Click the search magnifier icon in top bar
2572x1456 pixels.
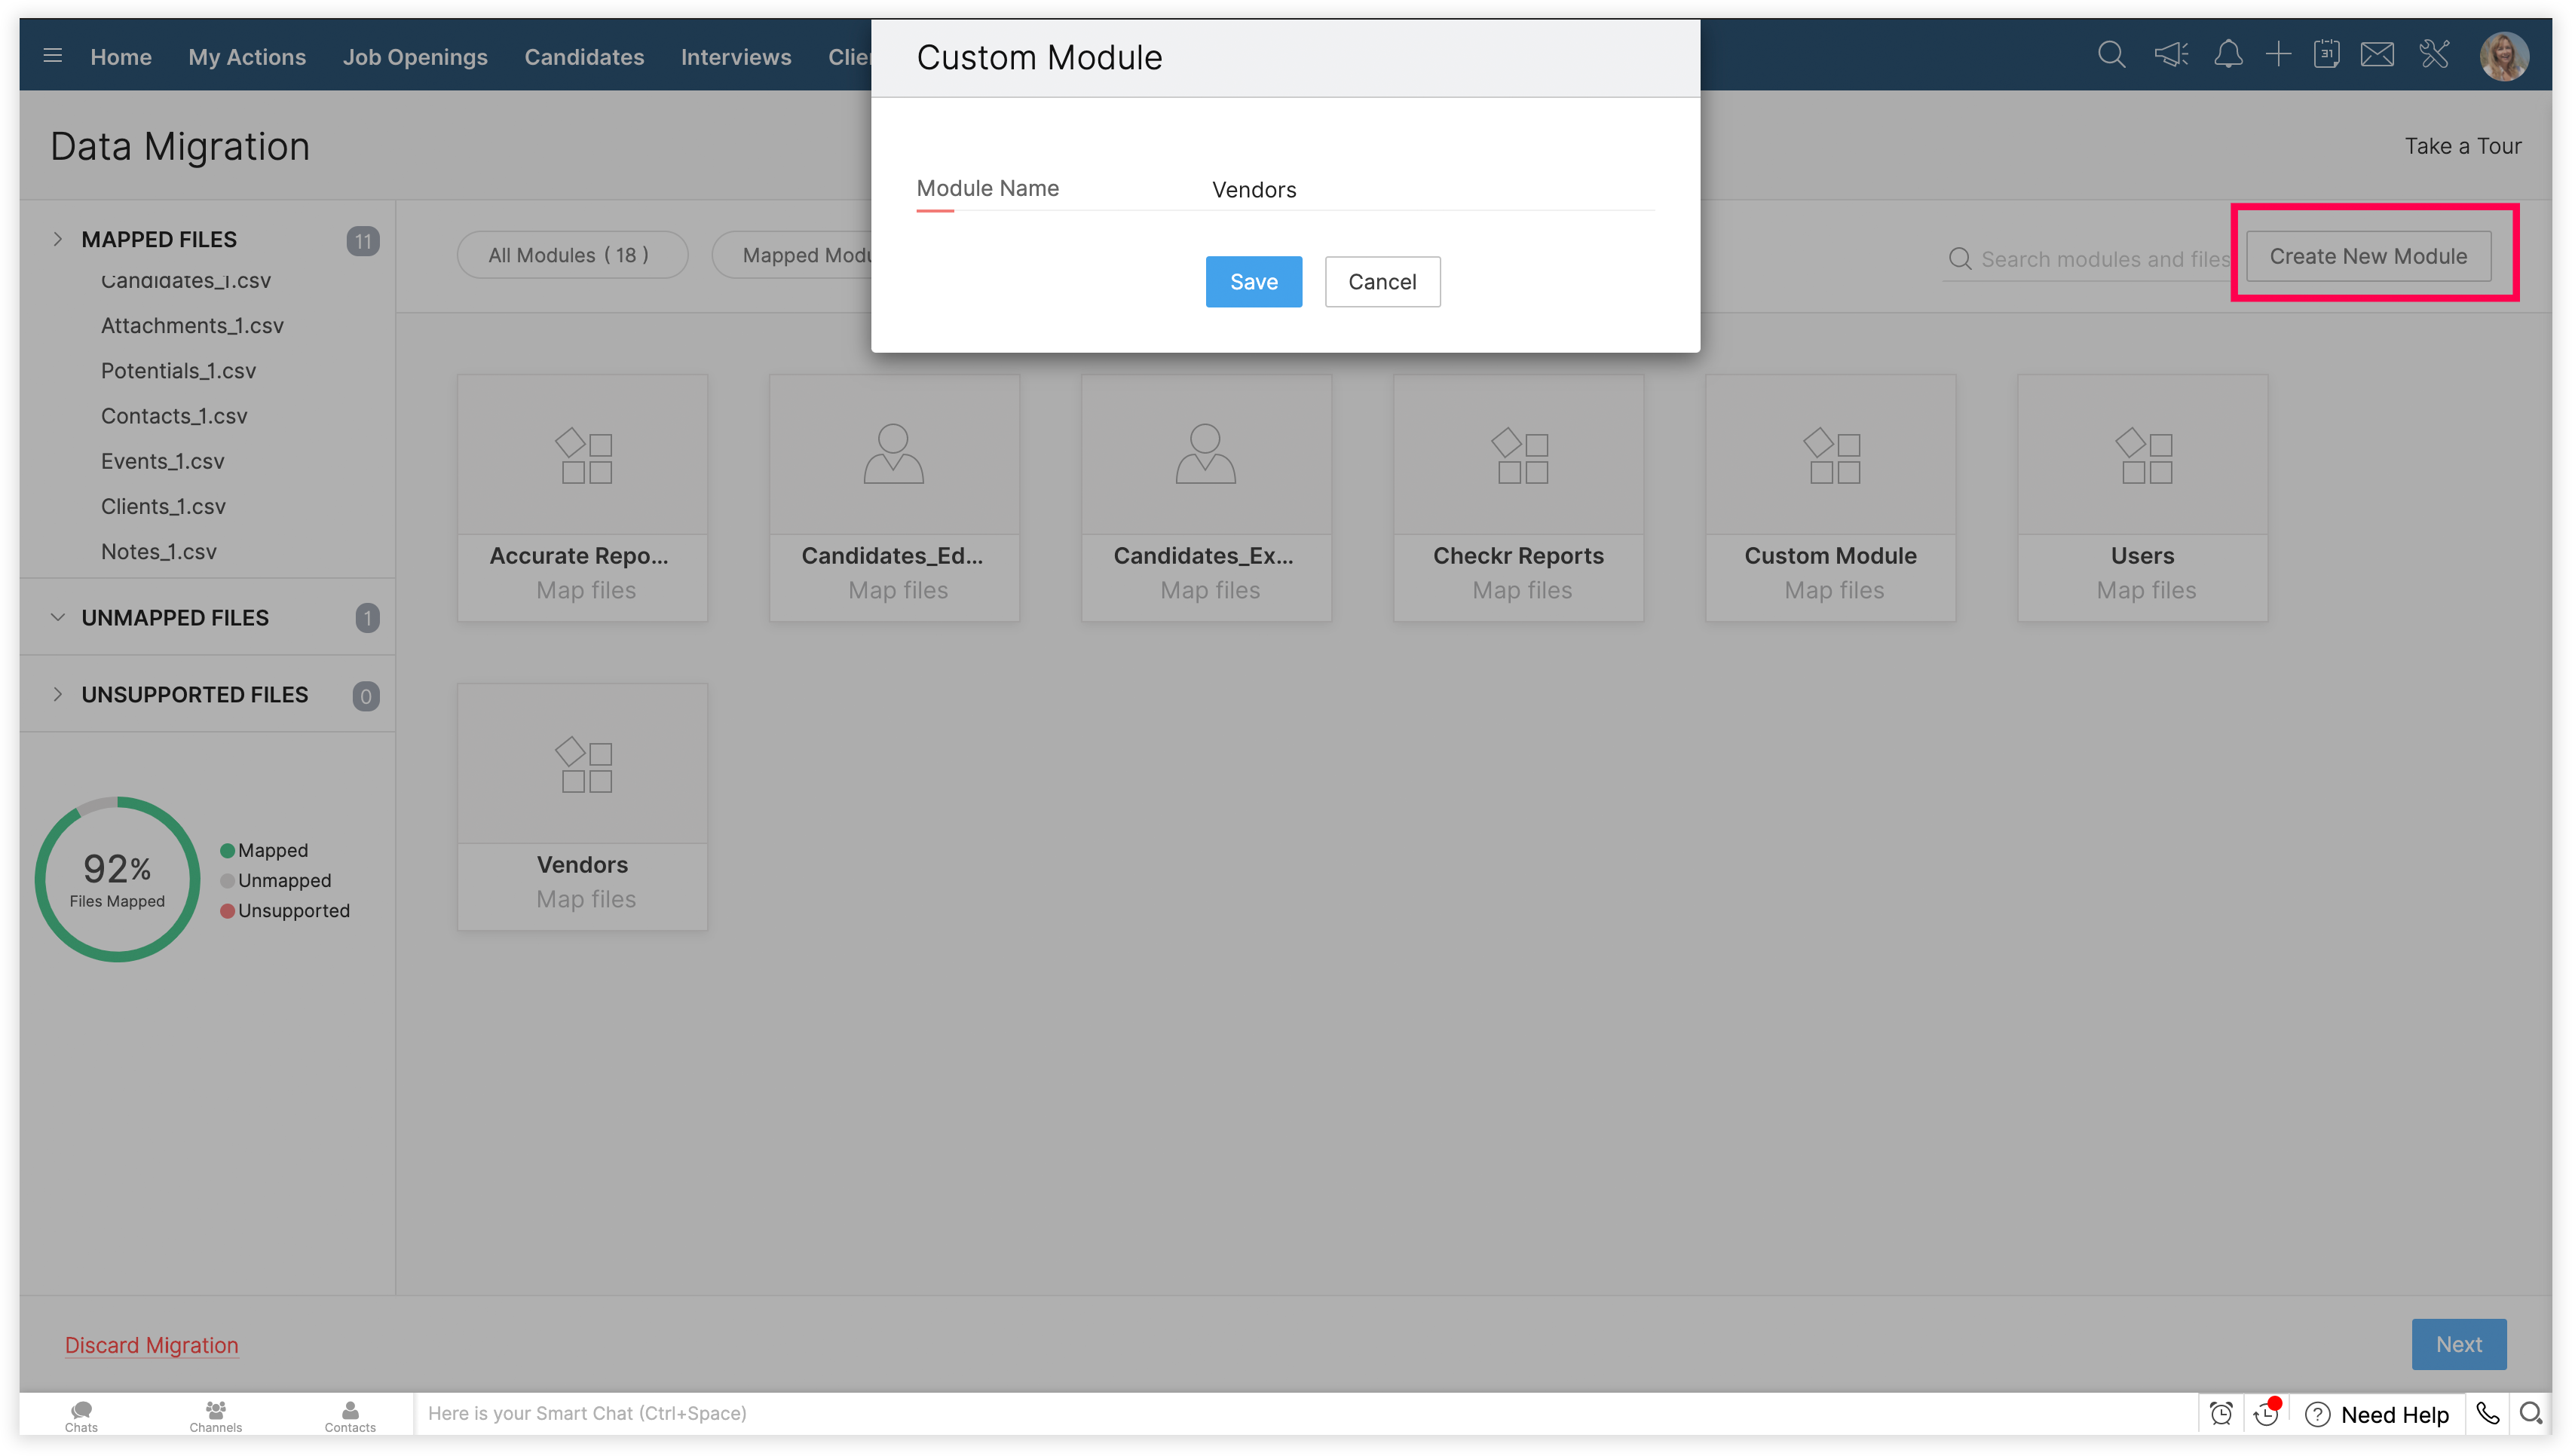click(x=2111, y=55)
